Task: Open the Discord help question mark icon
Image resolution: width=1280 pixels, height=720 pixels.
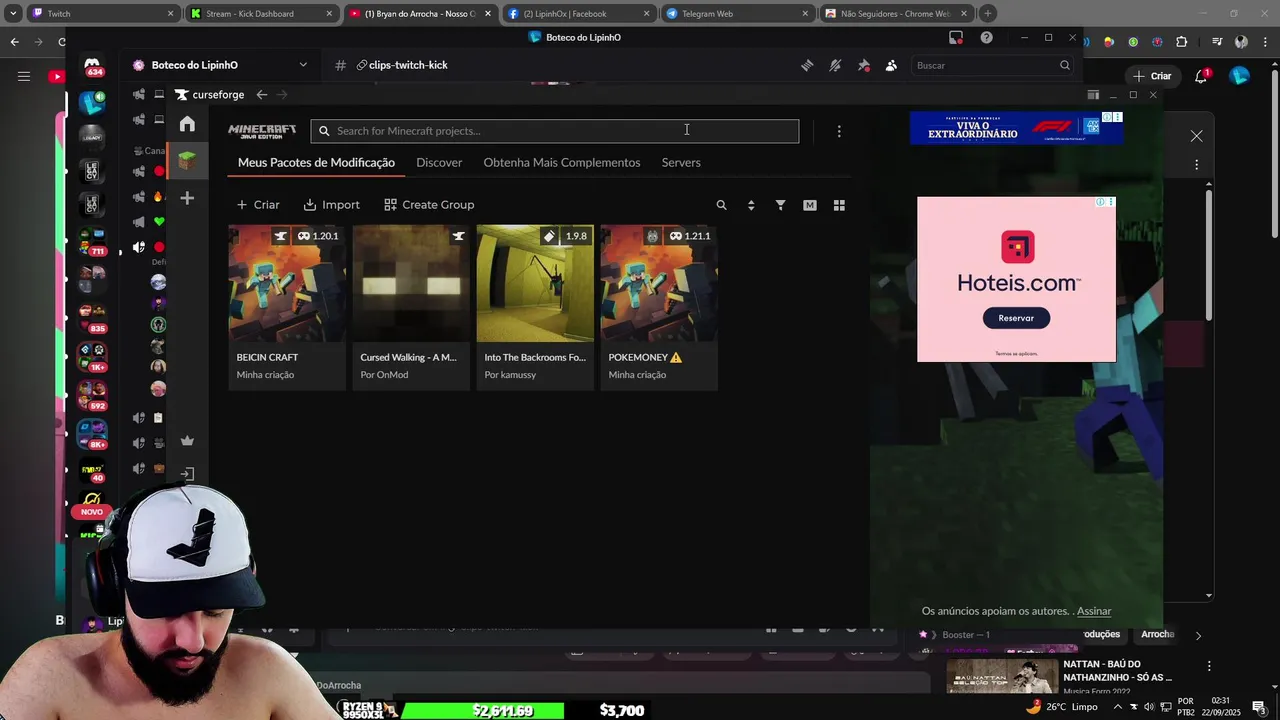Action: [x=987, y=38]
